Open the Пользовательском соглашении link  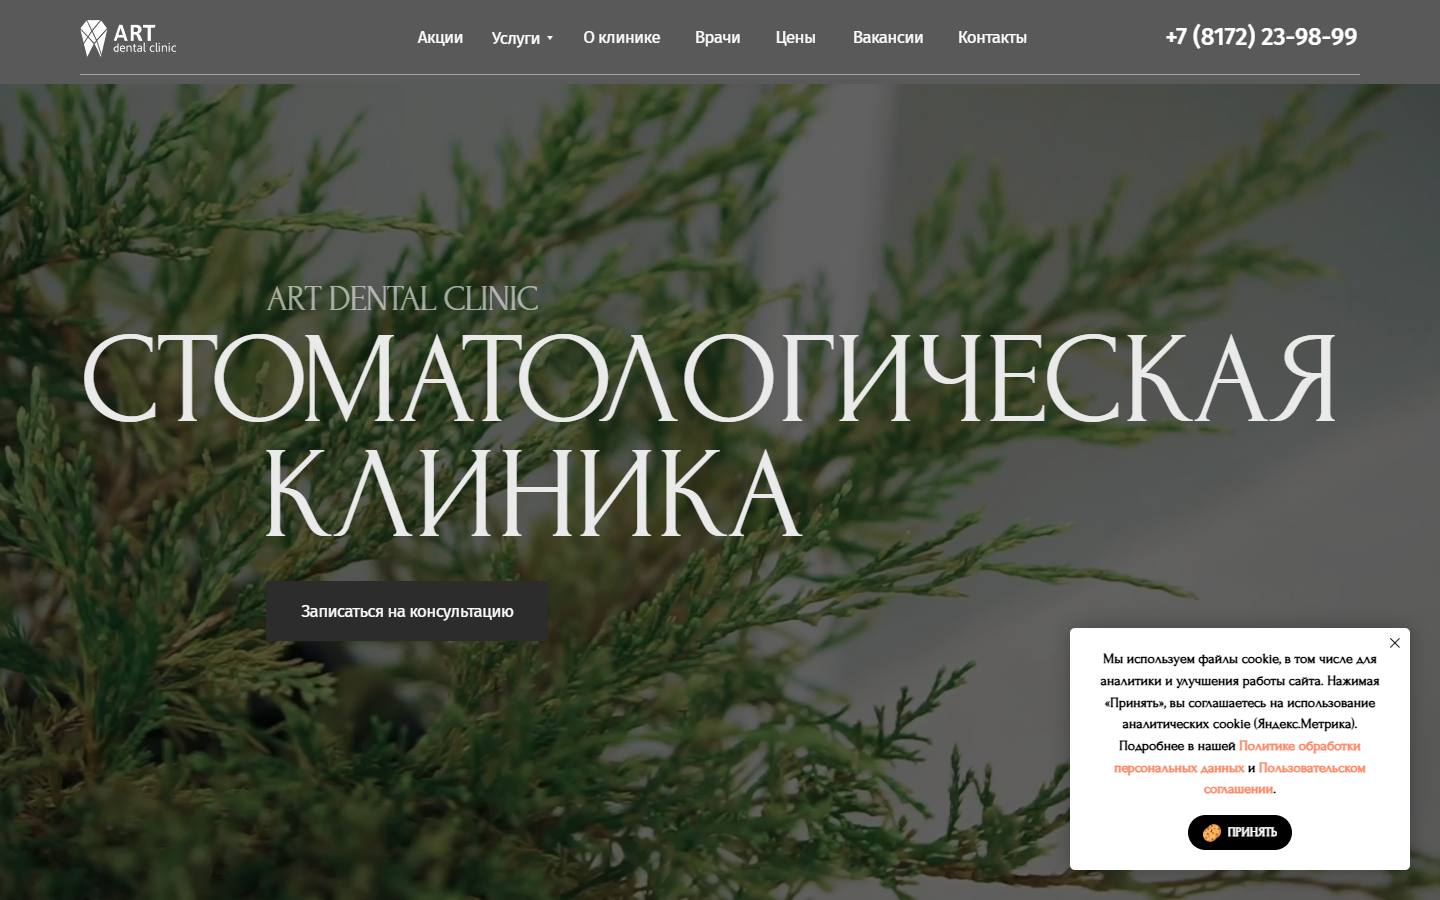1285,778
